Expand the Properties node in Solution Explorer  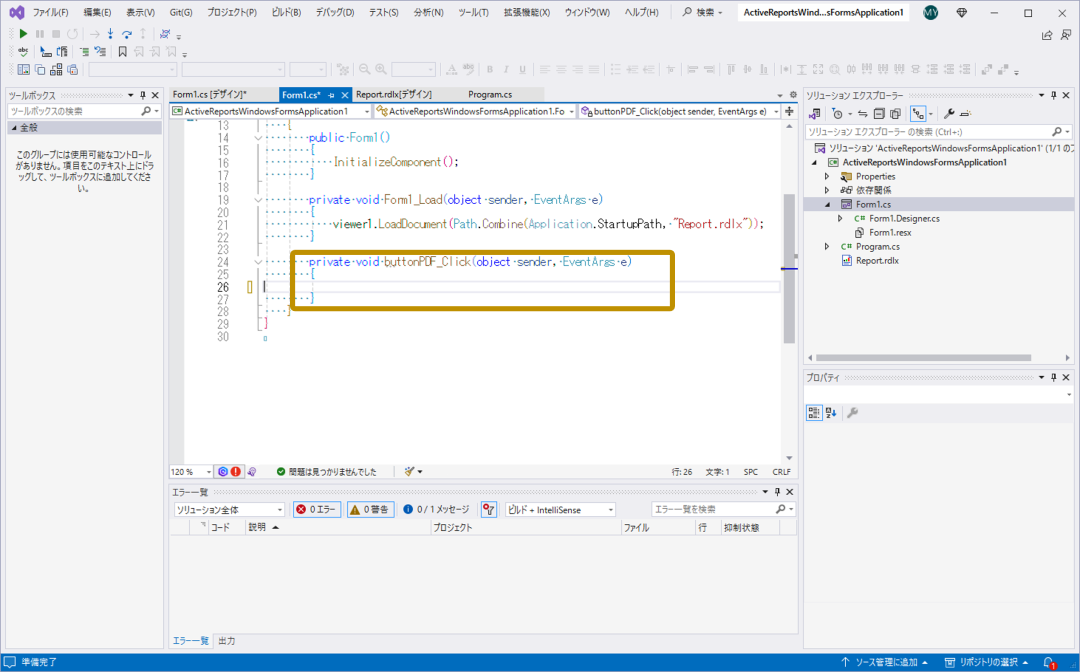pos(827,176)
